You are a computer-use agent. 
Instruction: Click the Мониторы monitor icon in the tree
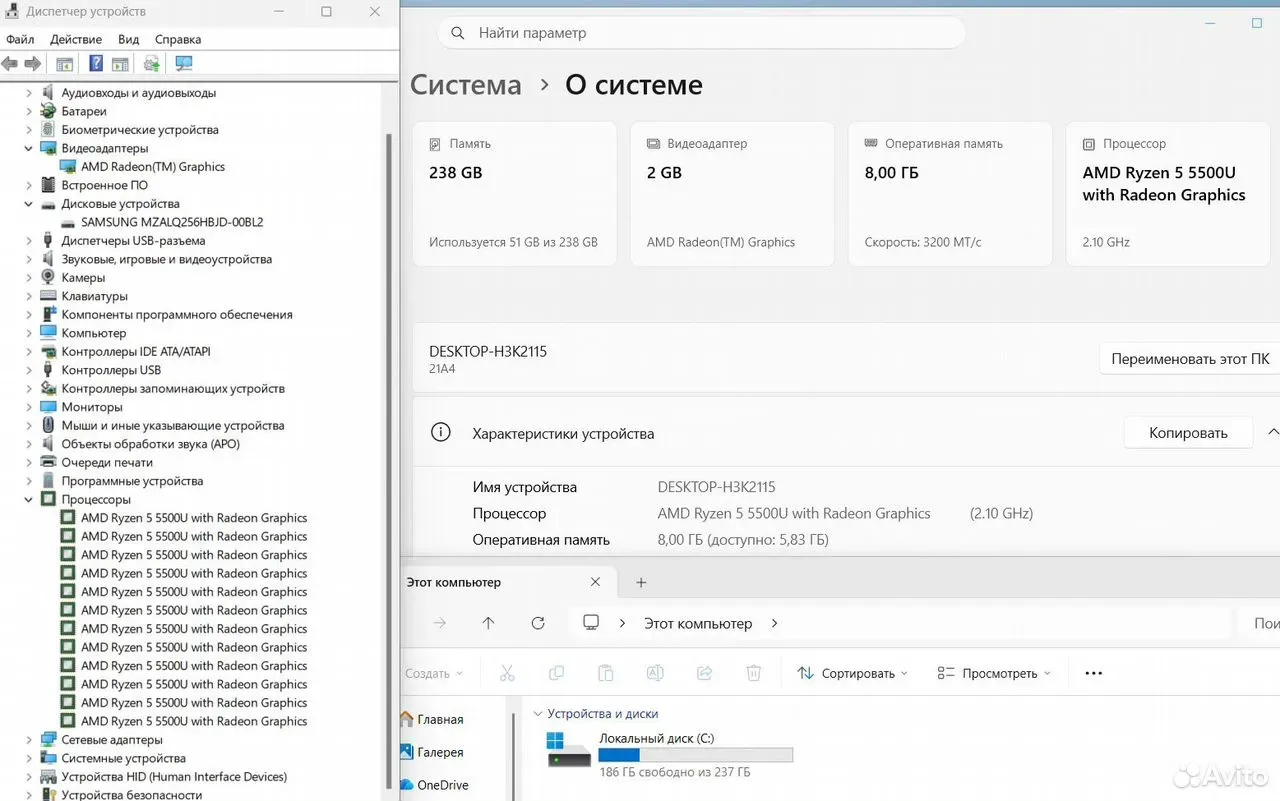tap(48, 407)
